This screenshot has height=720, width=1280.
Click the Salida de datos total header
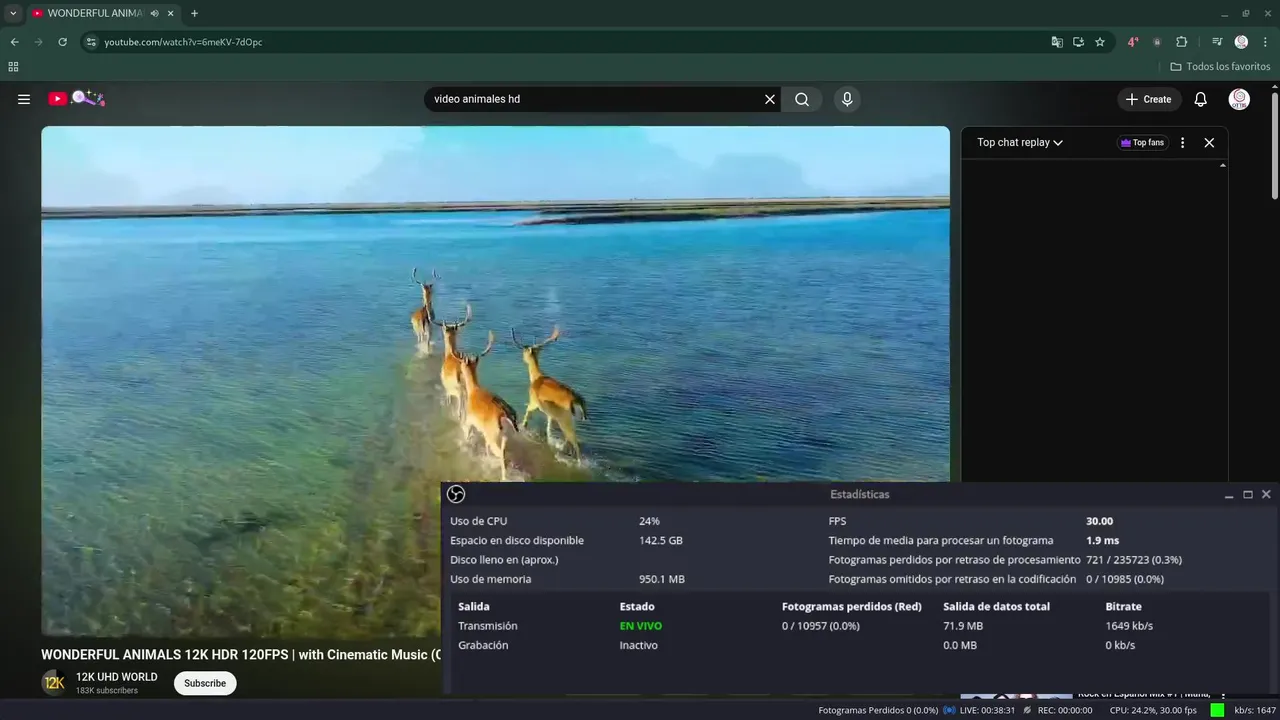click(996, 606)
